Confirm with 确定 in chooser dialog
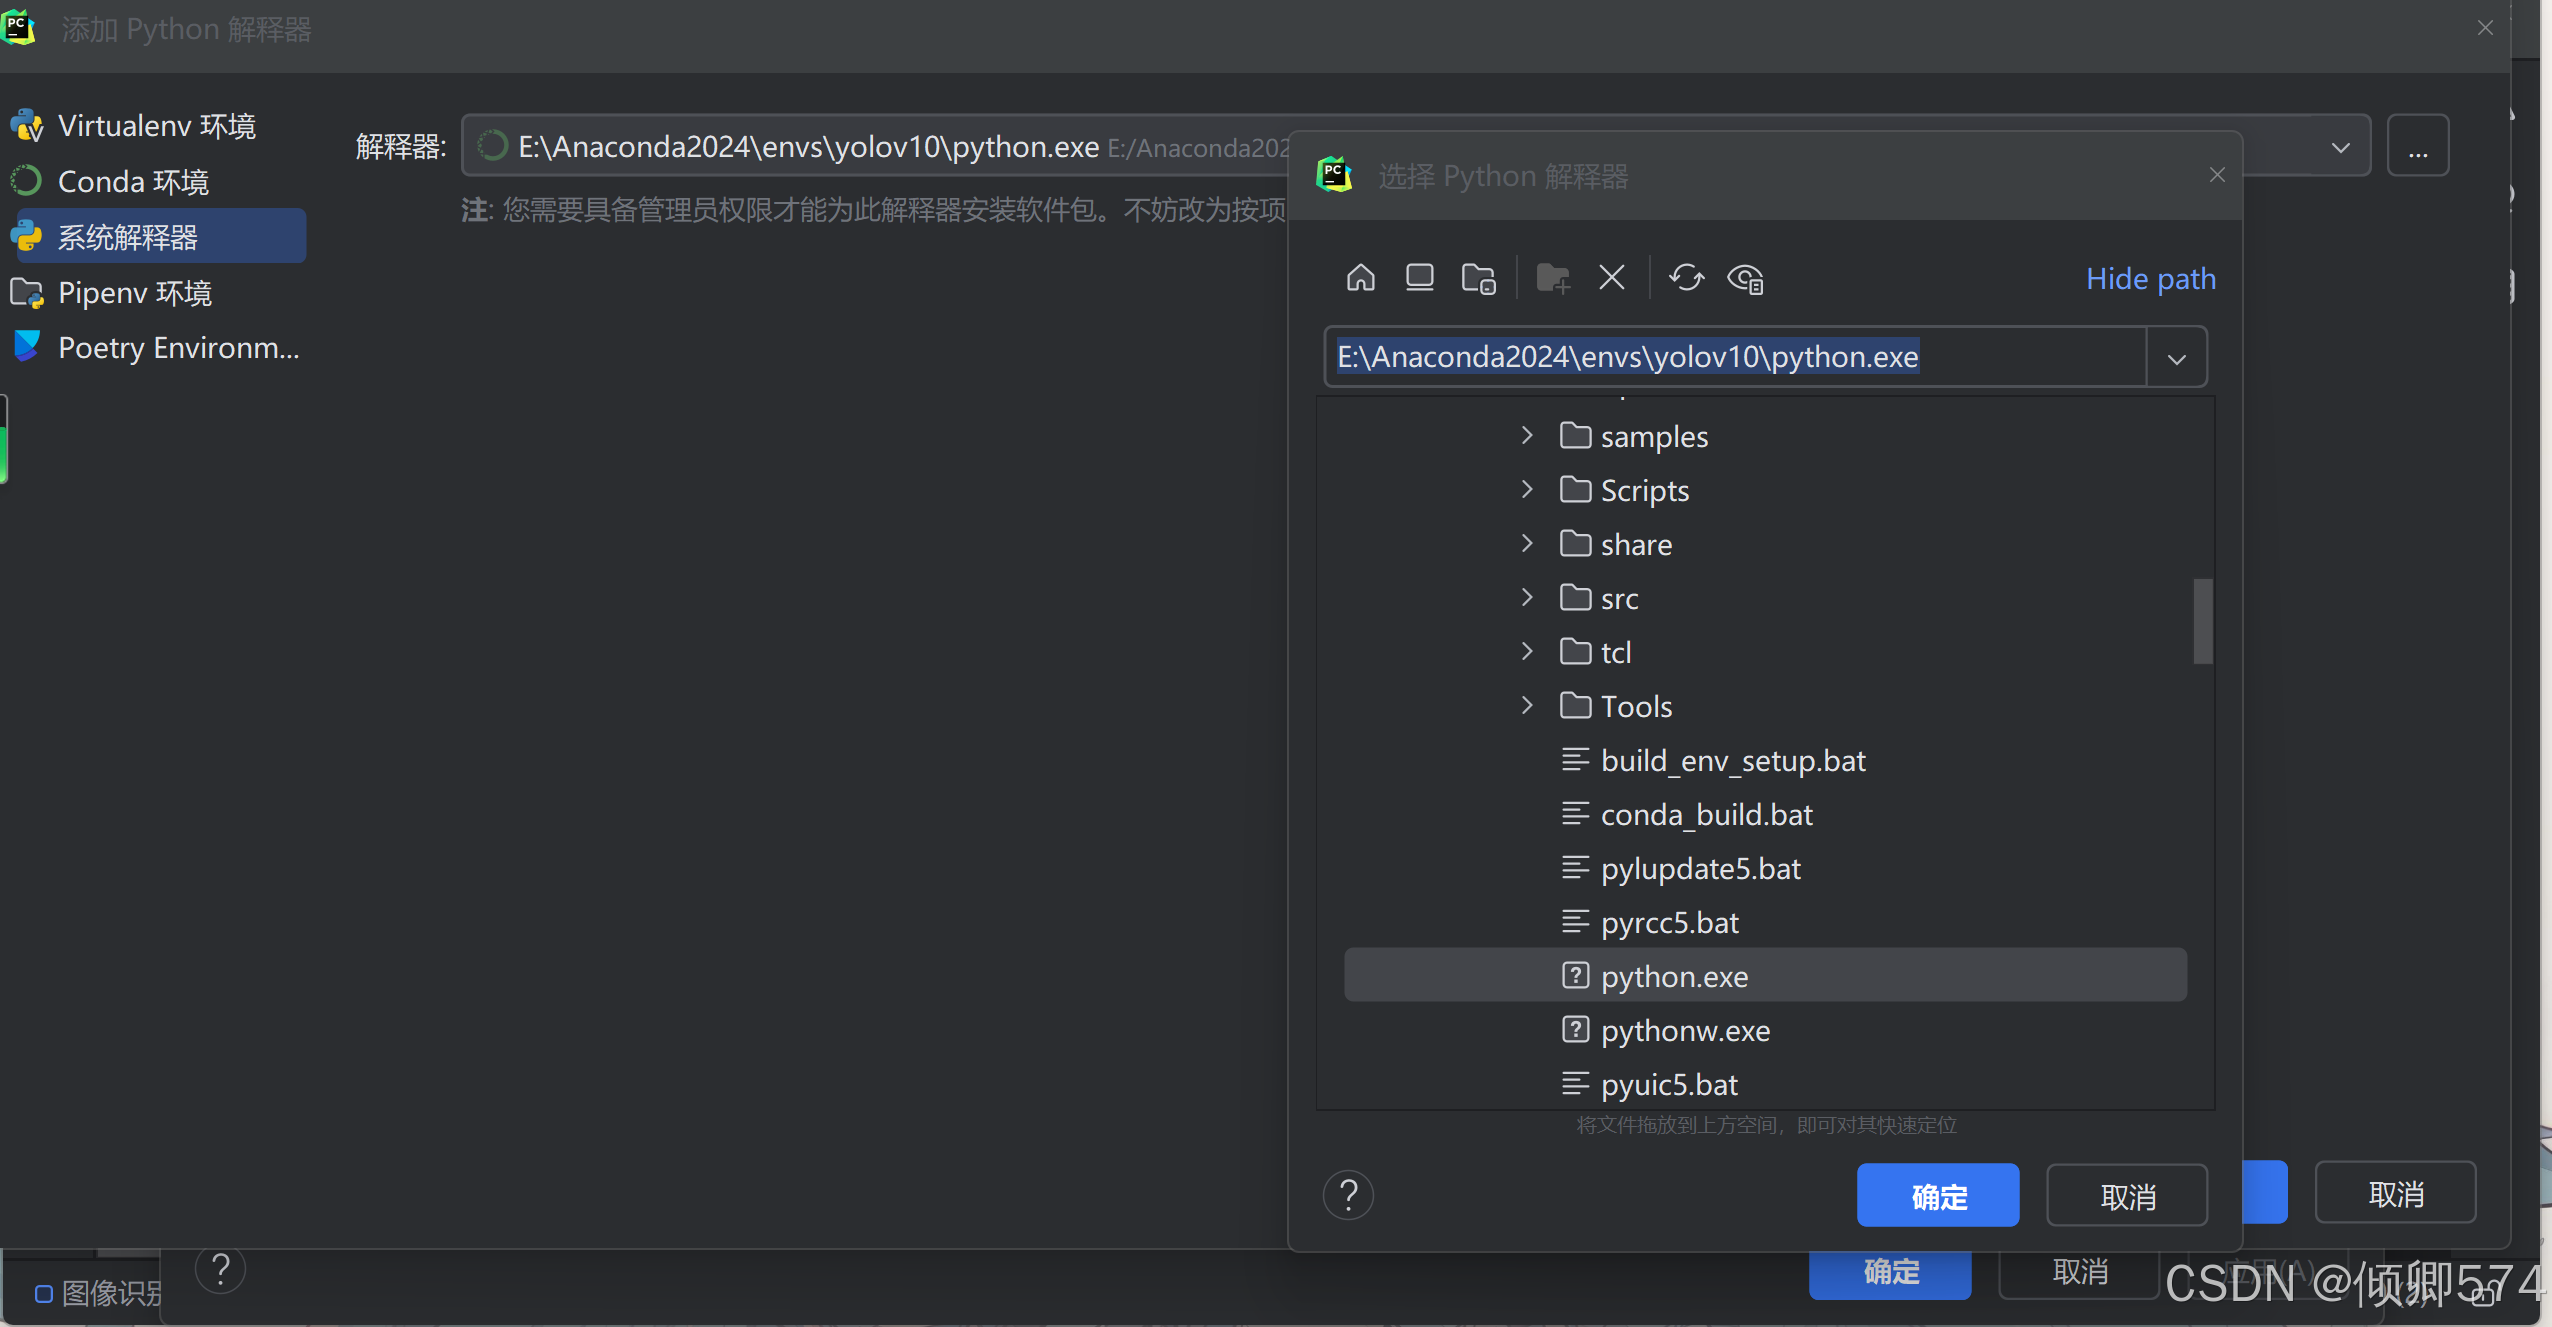The width and height of the screenshot is (2552, 1327). click(x=1937, y=1195)
